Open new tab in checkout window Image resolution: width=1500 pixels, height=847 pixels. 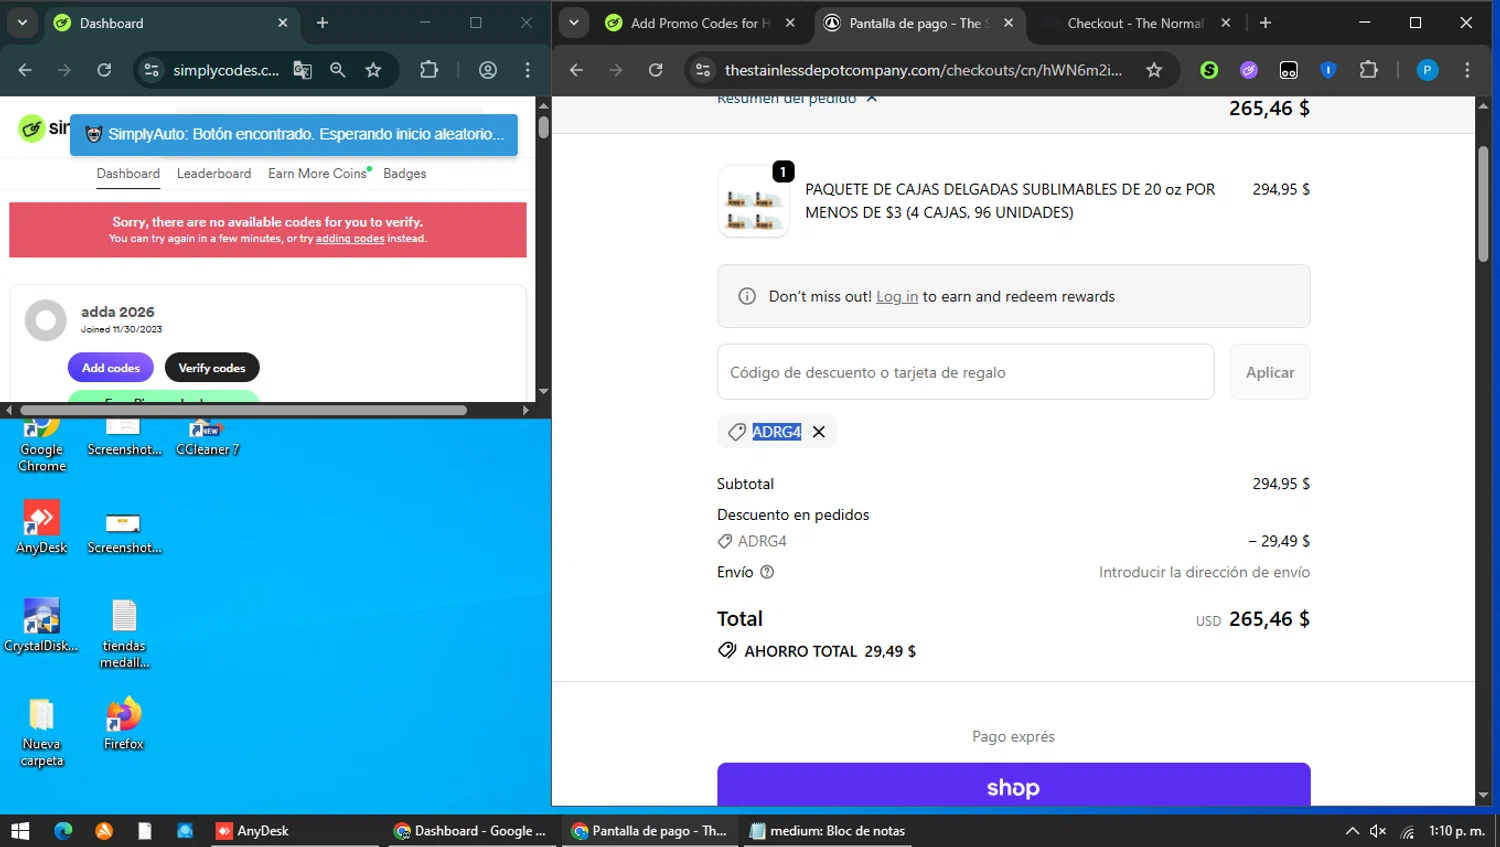pyautogui.click(x=1265, y=22)
